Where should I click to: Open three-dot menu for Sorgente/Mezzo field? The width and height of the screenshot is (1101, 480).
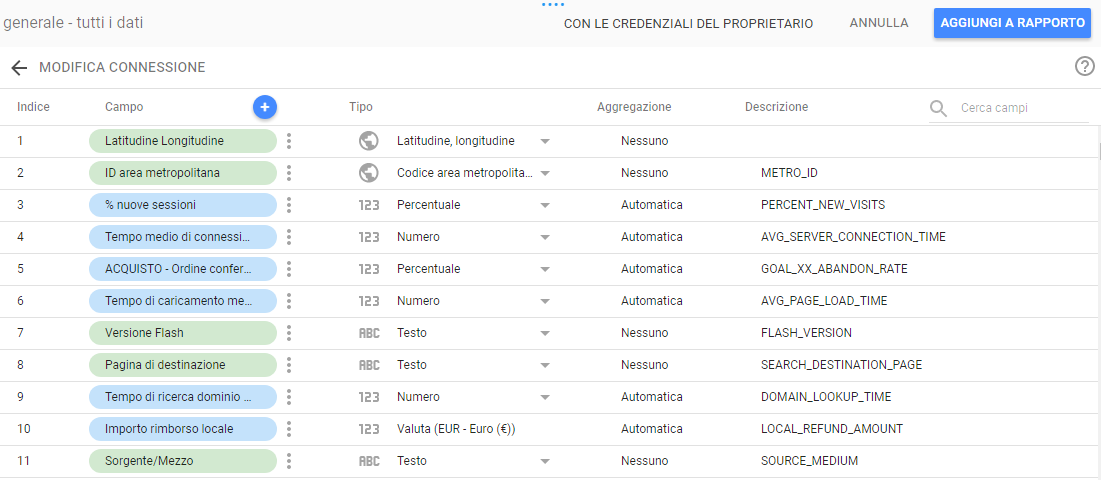288,461
